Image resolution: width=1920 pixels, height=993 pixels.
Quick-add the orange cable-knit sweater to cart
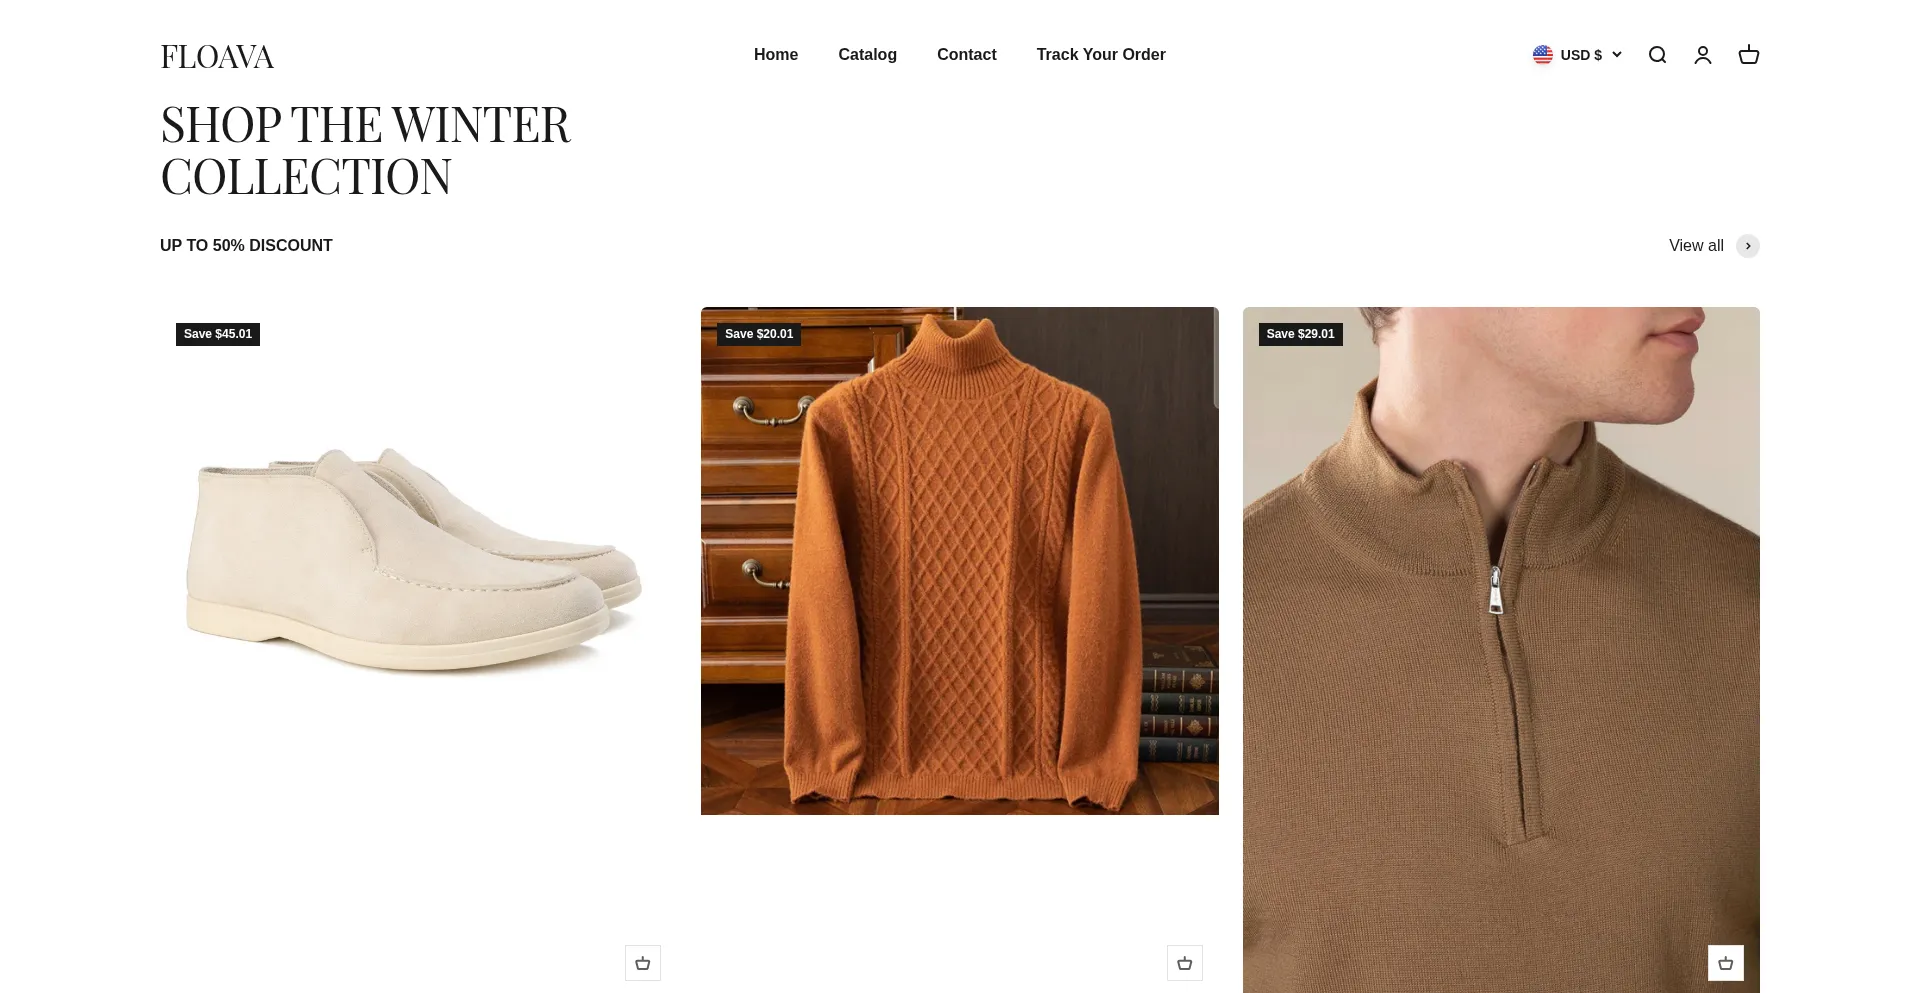(x=1185, y=963)
